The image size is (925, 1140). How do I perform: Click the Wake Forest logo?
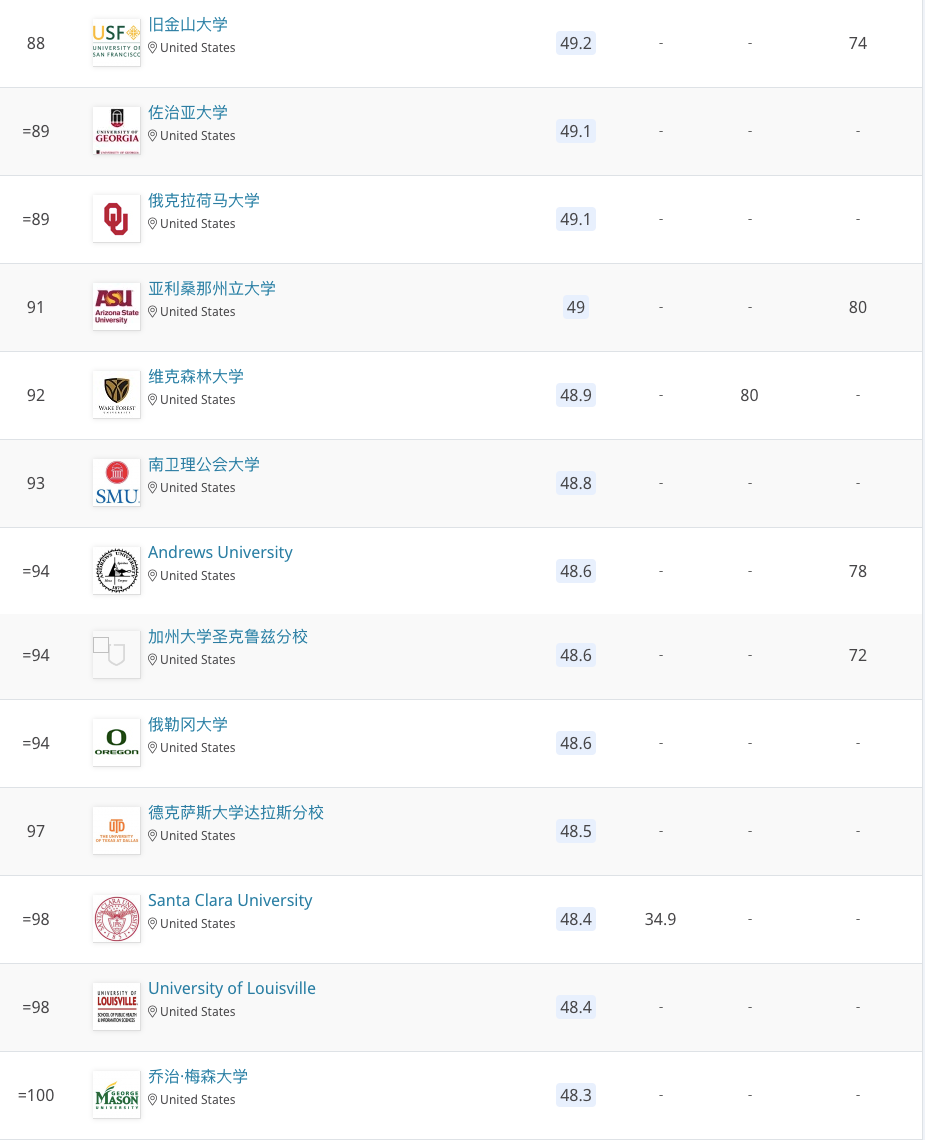pos(116,395)
